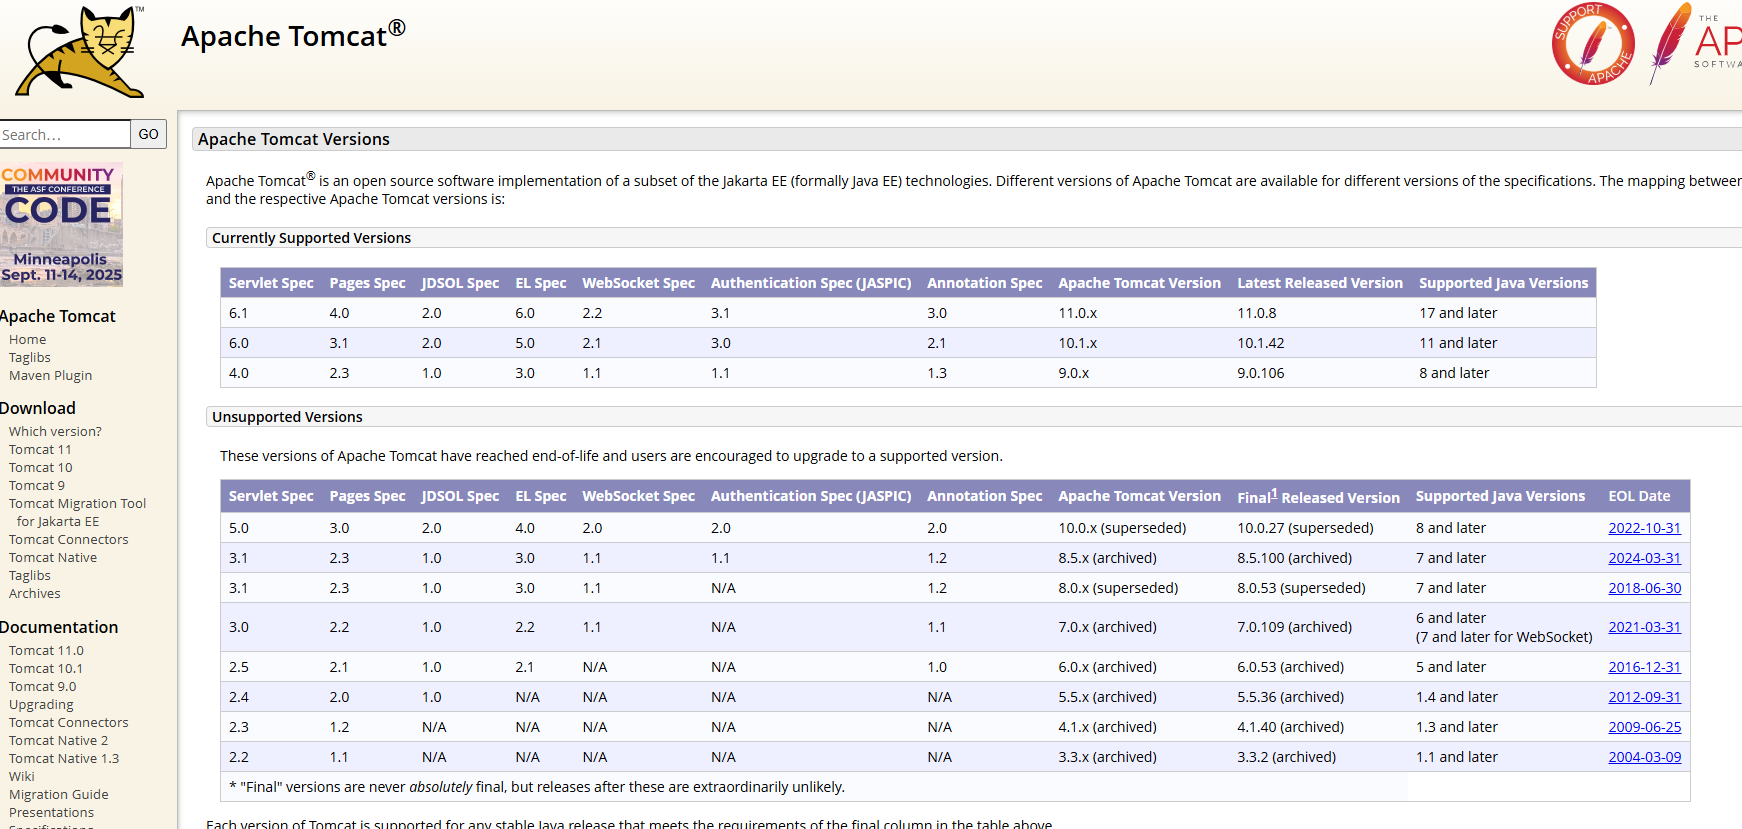Screen dimensions: 1742x829
Task: Open EOL date link 2016-12-31
Action: (1644, 667)
